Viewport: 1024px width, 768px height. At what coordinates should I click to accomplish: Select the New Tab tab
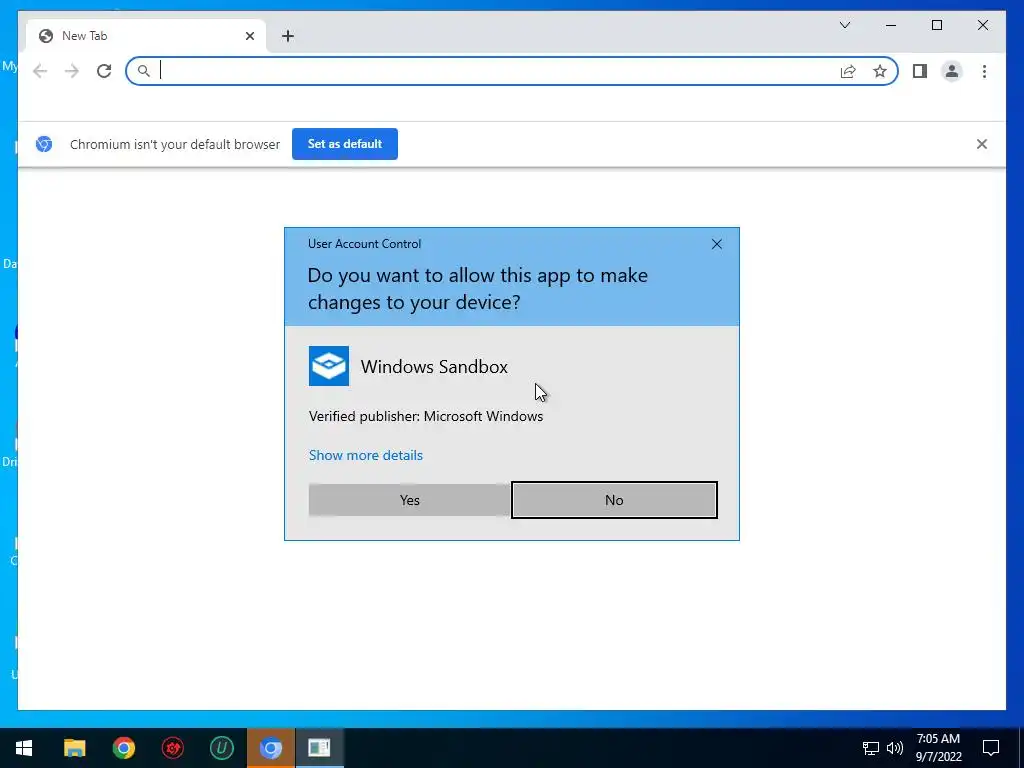146,36
